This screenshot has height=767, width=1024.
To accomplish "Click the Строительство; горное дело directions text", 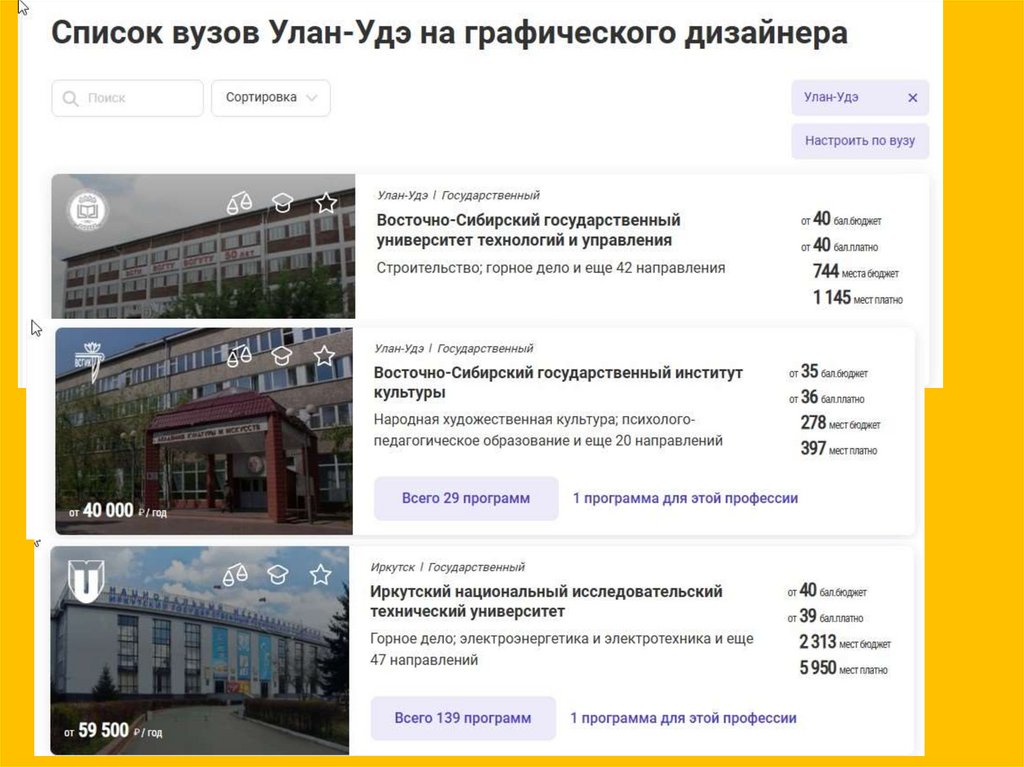I will click(551, 268).
